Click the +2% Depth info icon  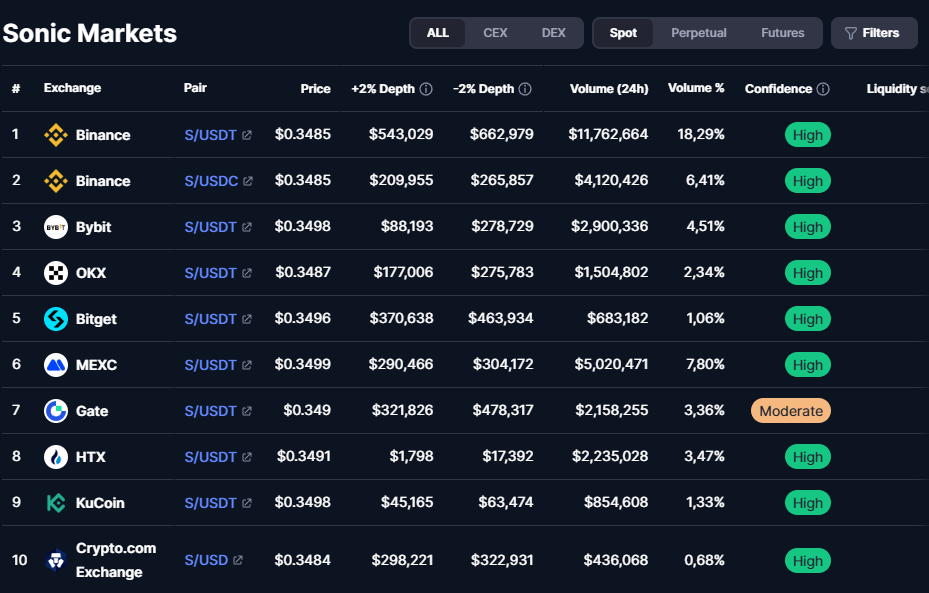[x=426, y=89]
